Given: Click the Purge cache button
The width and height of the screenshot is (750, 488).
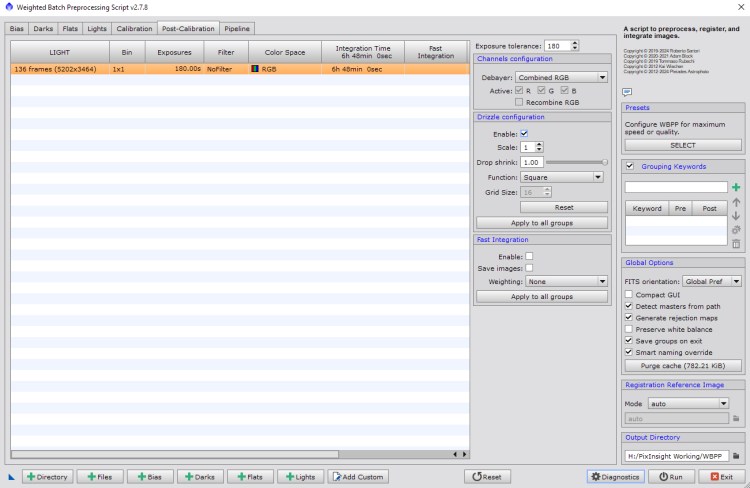Looking at the screenshot, I should tap(683, 366).
